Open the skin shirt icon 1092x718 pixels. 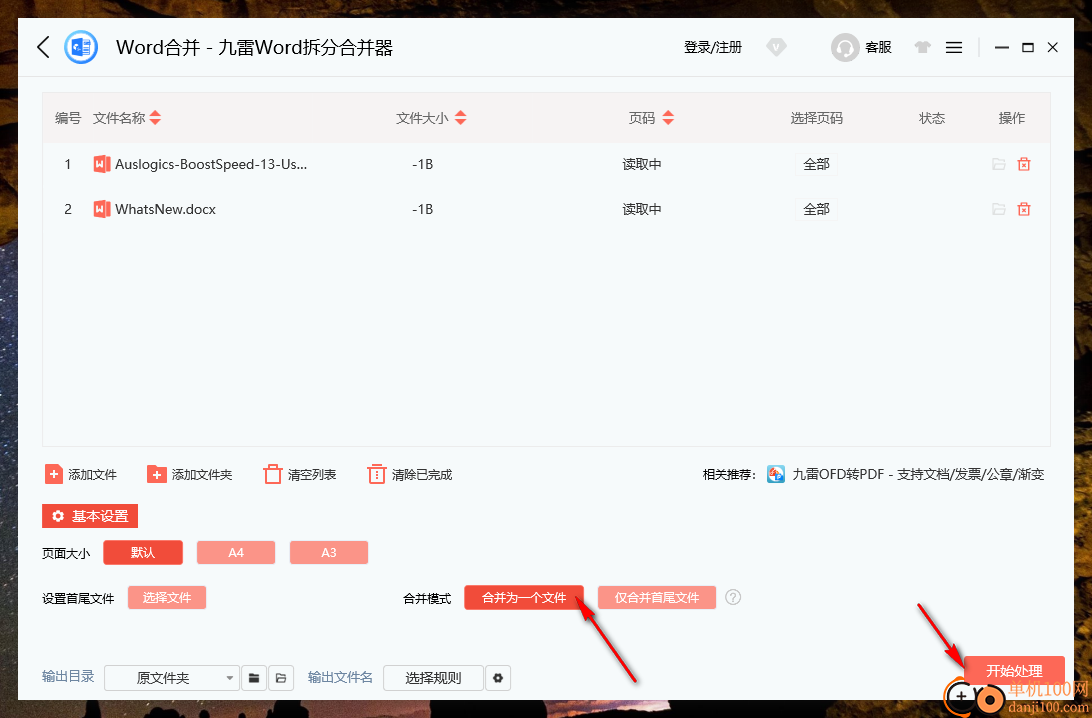[x=923, y=47]
